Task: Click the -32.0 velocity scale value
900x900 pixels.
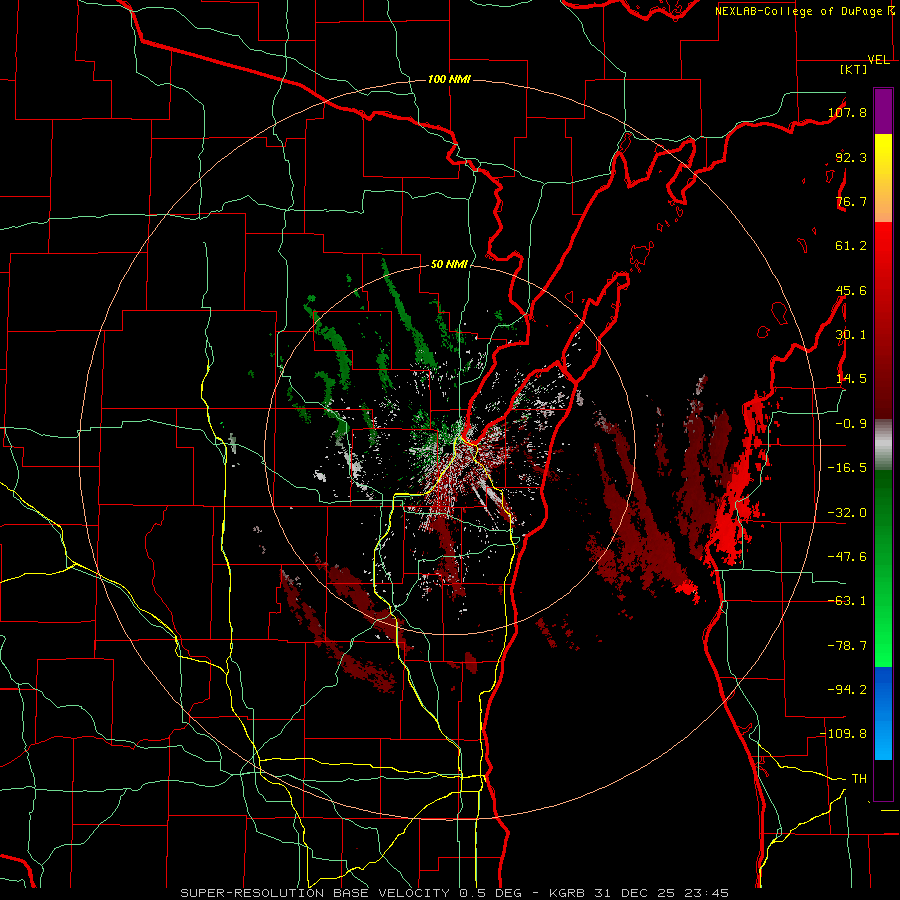Action: pyautogui.click(x=847, y=513)
